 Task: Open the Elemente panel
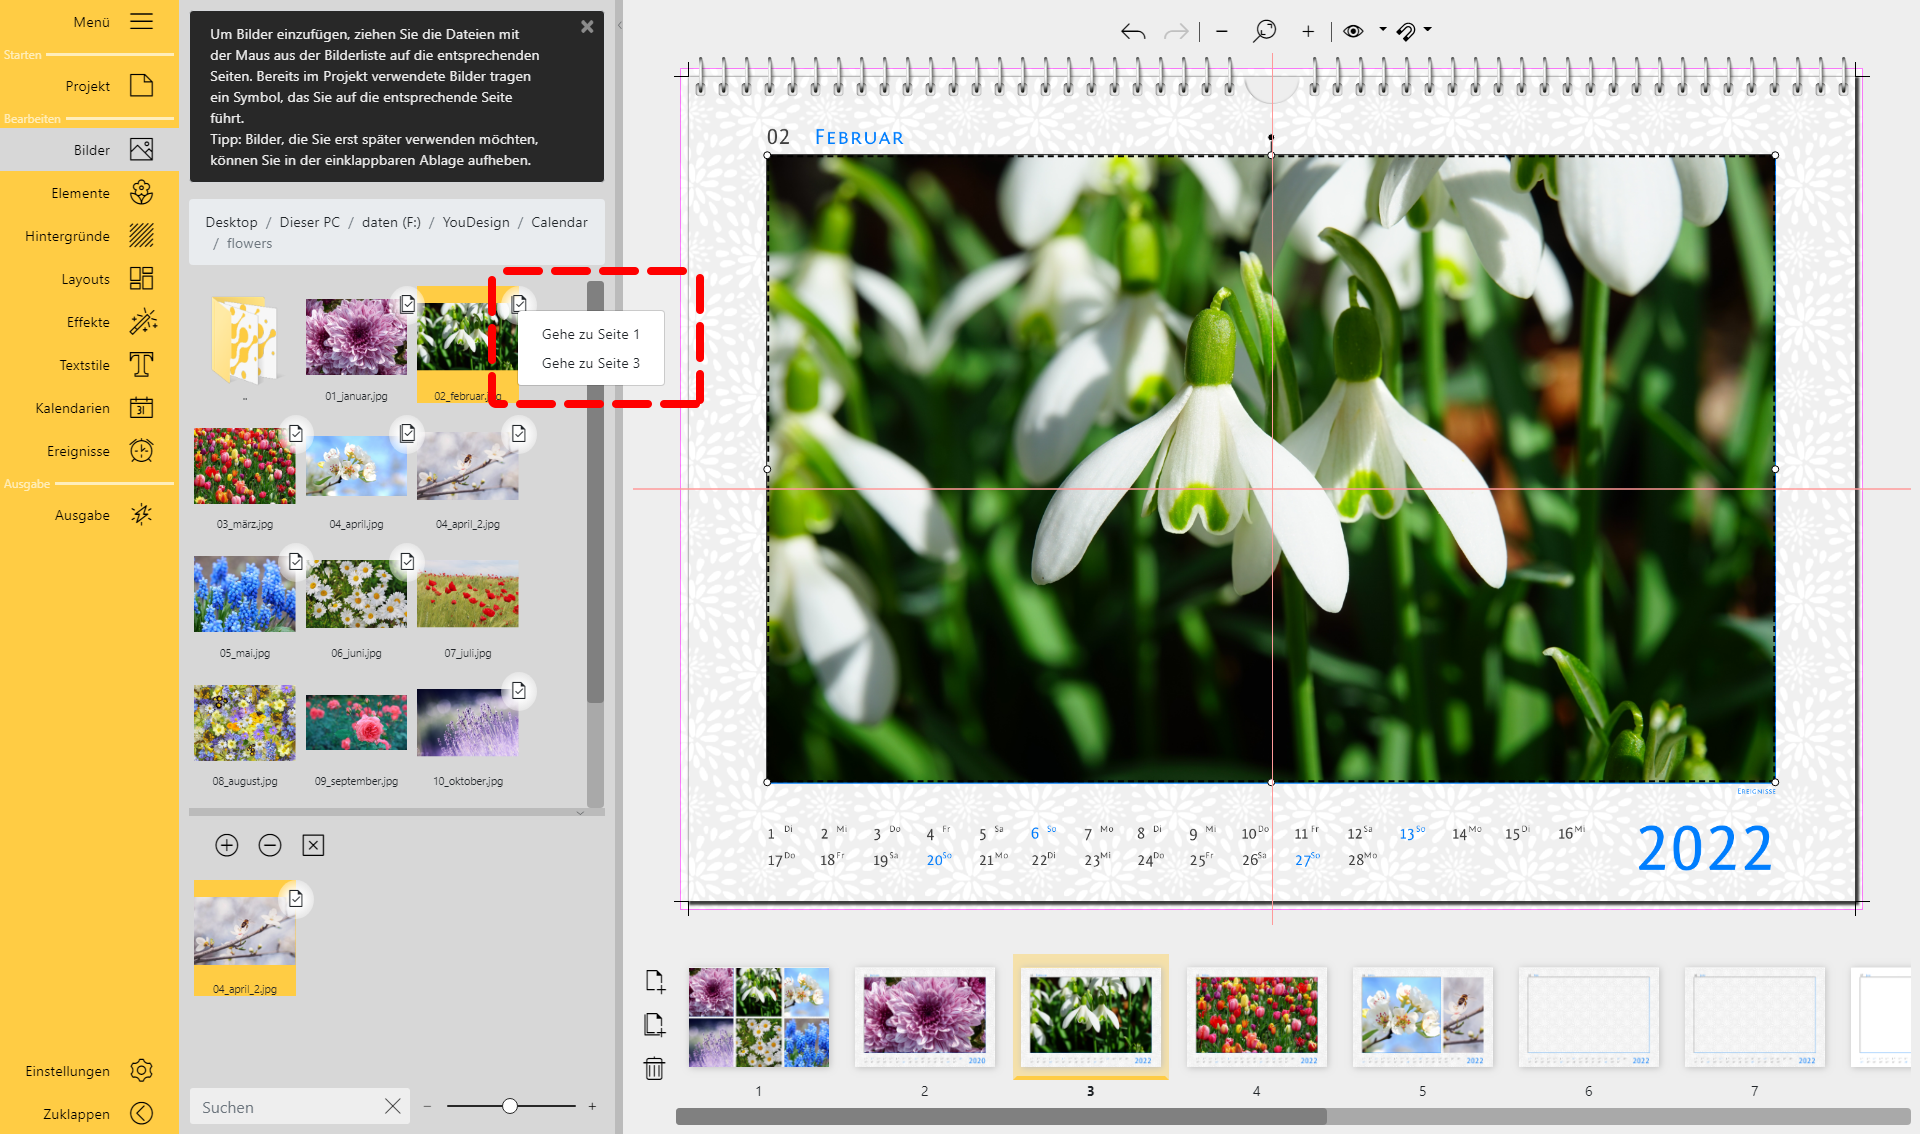[x=142, y=193]
